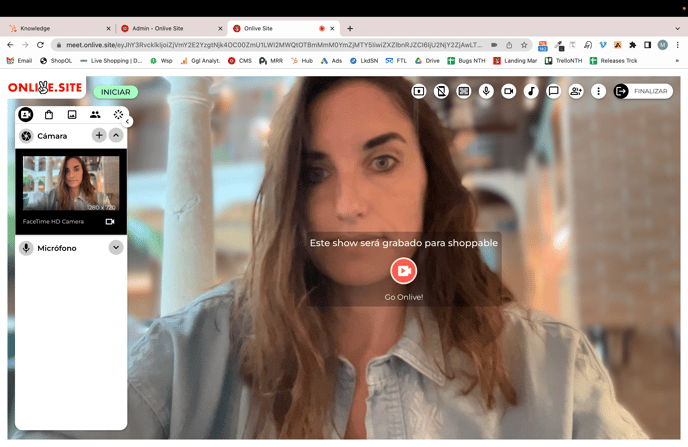Image resolution: width=688 pixels, height=447 pixels.
Task: Collapse the left side panel with arrow
Action: point(128,121)
